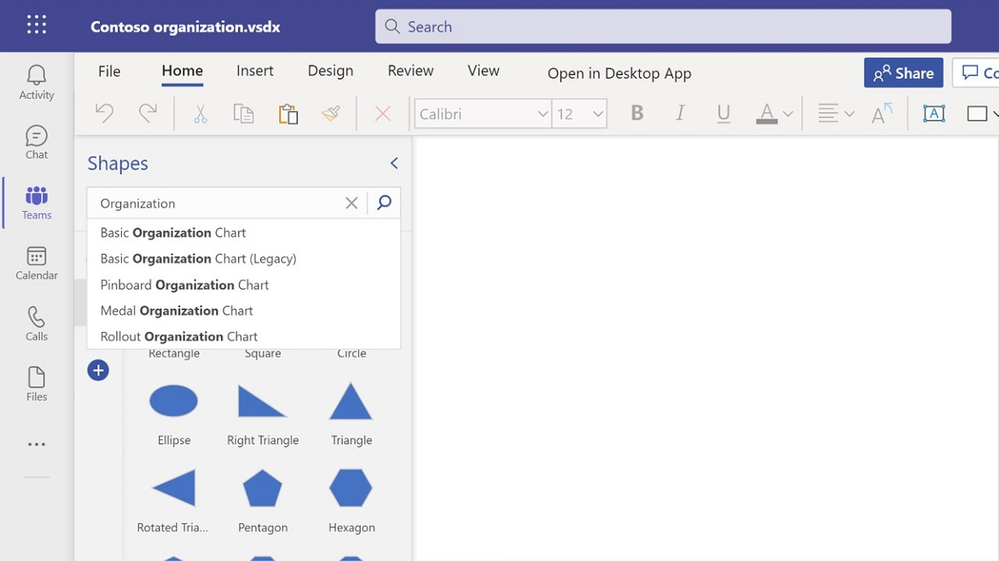The image size is (999, 561).
Task: Click the red Delete X icon
Action: 383,114
